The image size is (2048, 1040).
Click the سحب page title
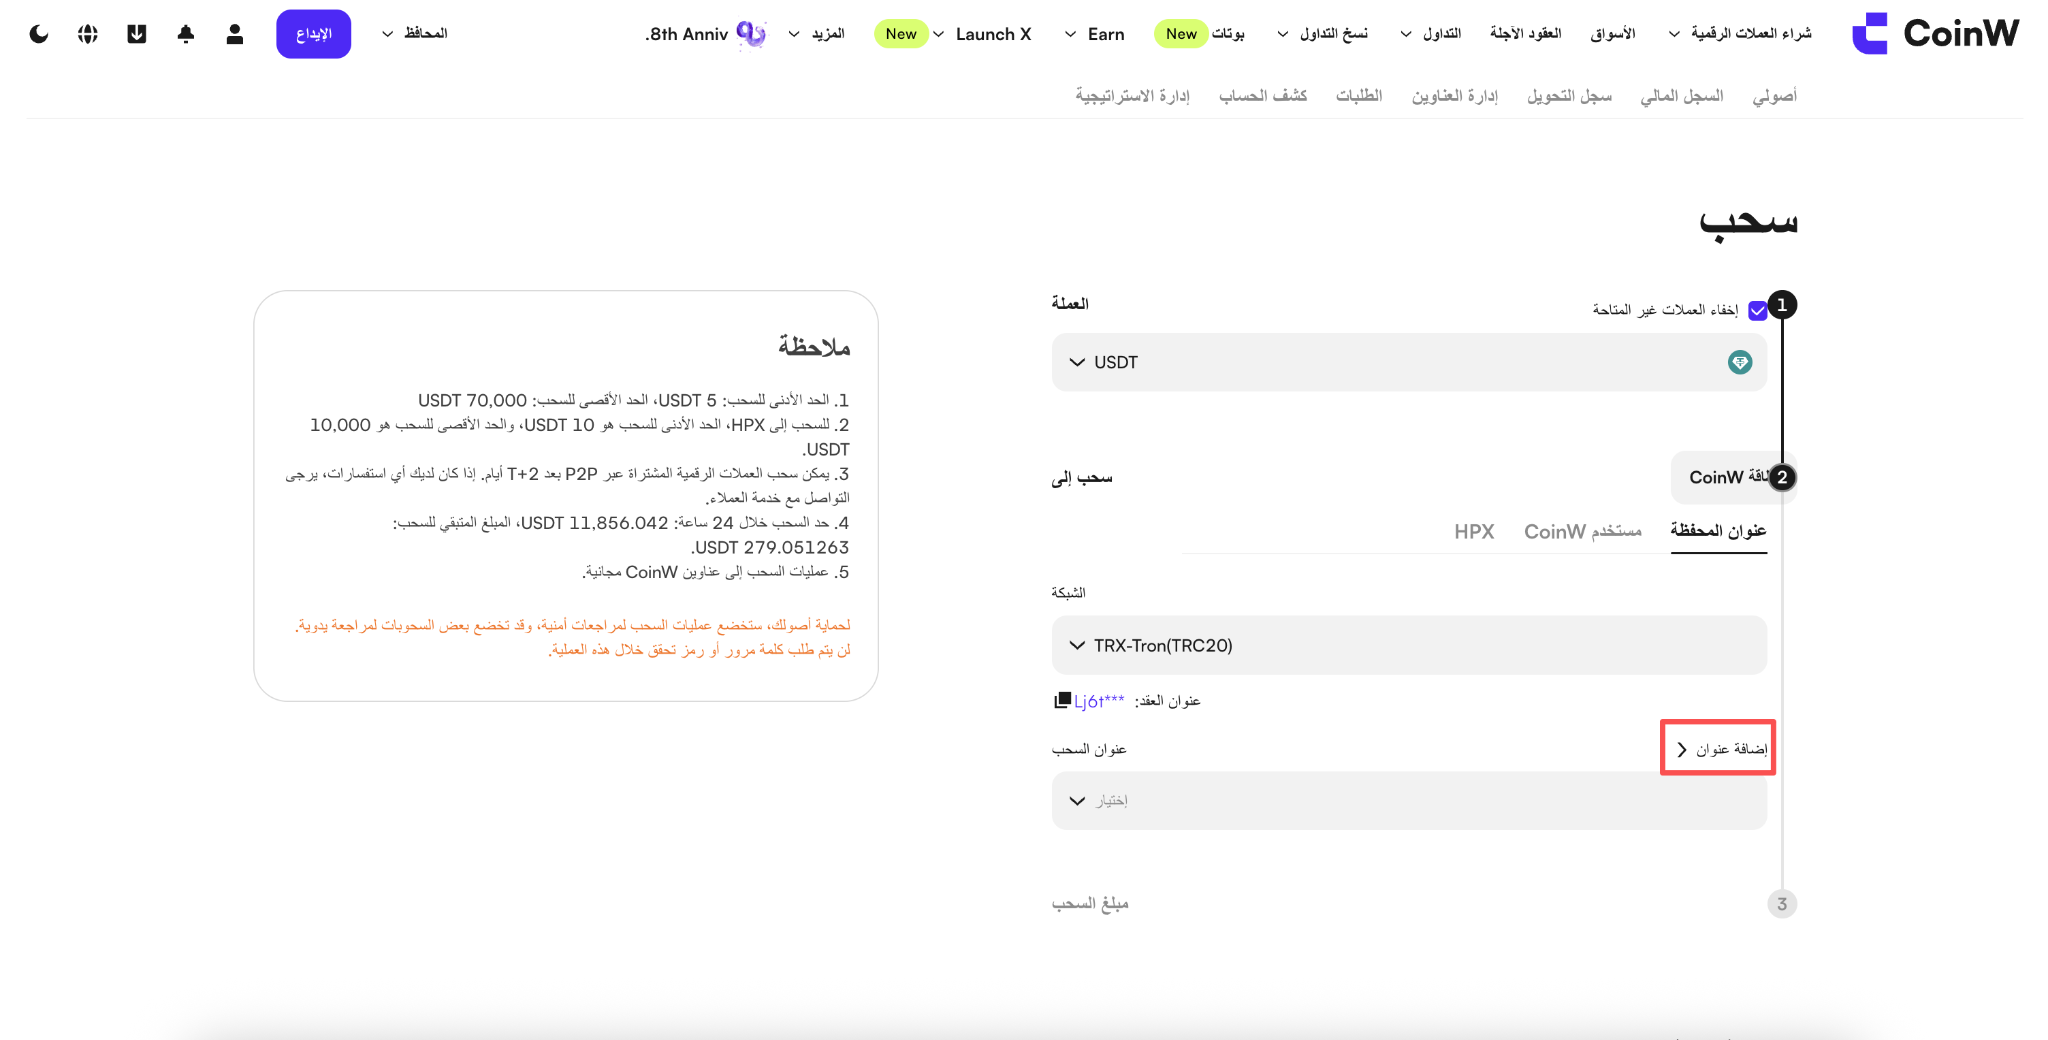click(x=1748, y=221)
